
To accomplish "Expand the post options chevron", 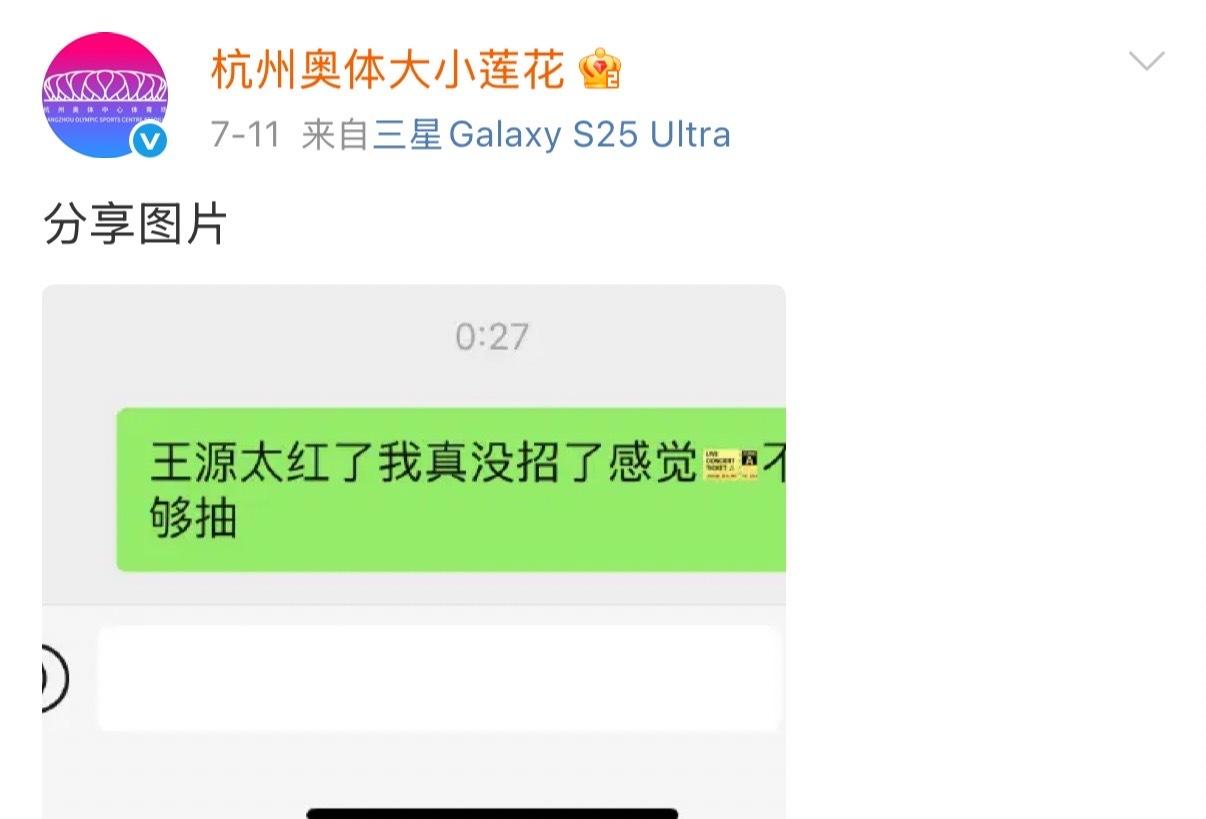I will coord(1146,62).
